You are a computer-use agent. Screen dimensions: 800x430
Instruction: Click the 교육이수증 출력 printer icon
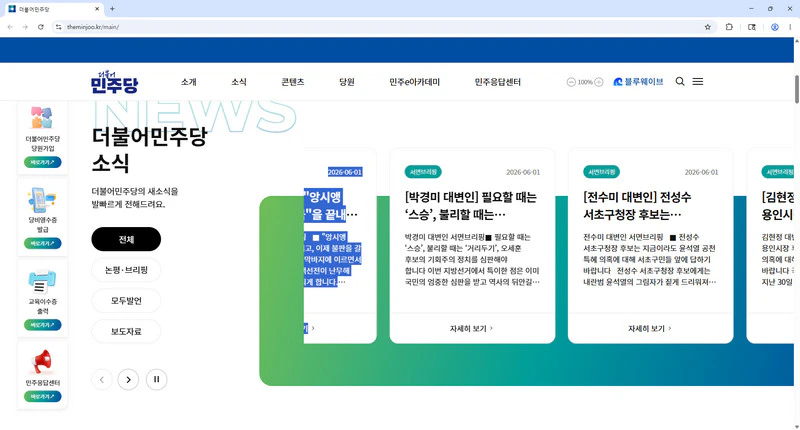(42, 281)
